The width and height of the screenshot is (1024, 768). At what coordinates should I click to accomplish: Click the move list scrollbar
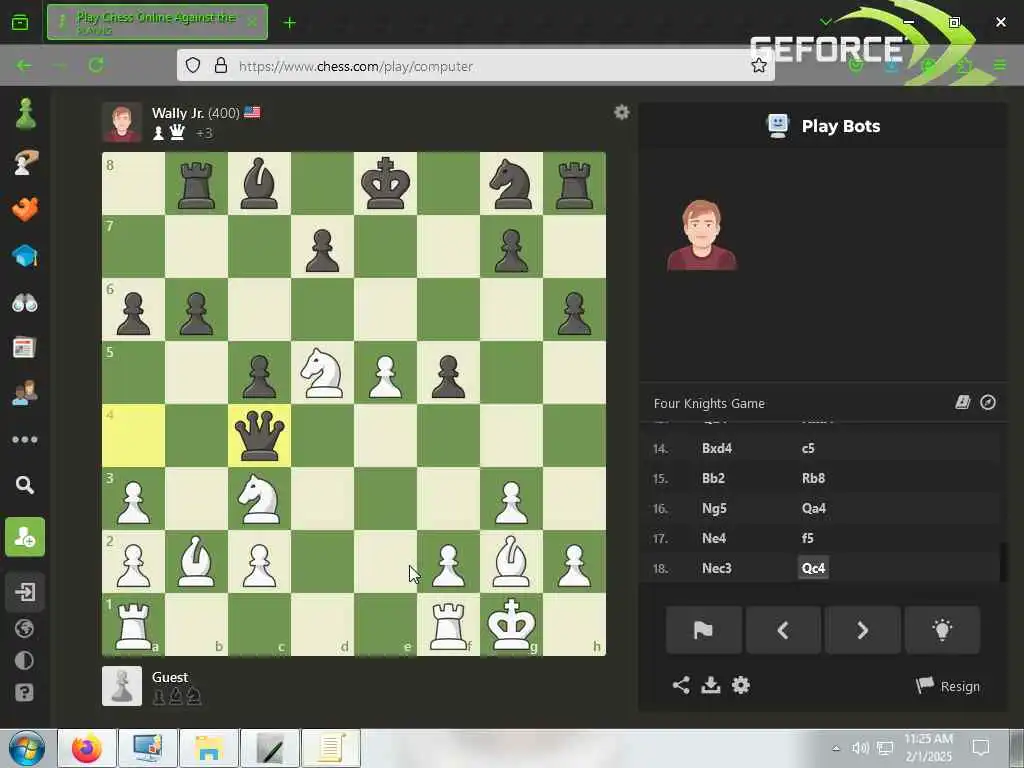pyautogui.click(x=1004, y=562)
